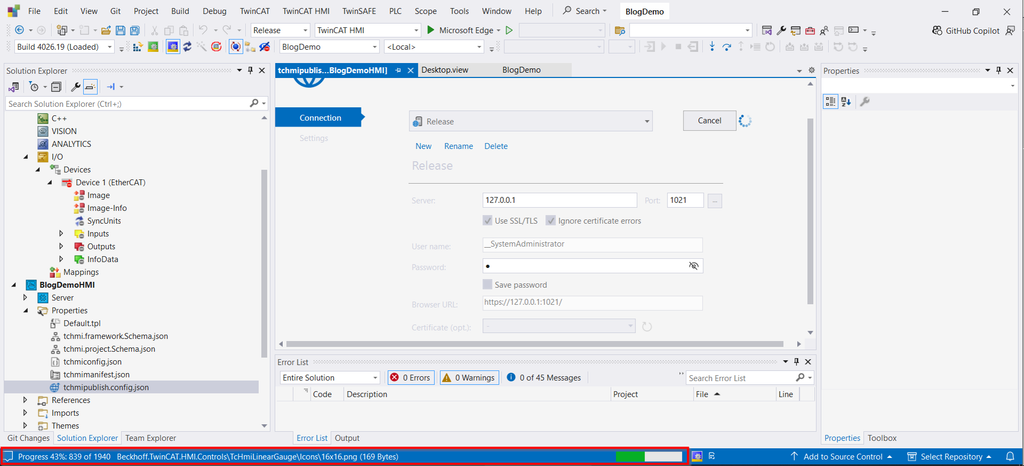Screen dimensions: 1024x466
Task: Click Collapse All in Solution Explorer toolbar
Action: coord(56,87)
